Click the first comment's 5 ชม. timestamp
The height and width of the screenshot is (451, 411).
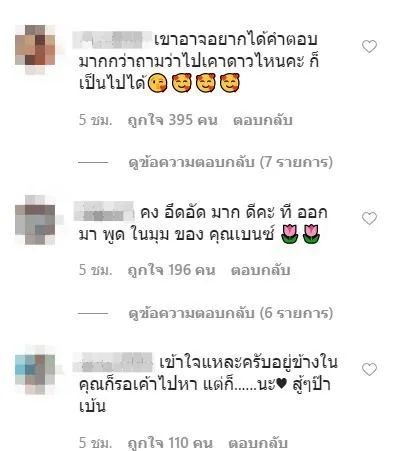pyautogui.click(x=95, y=120)
